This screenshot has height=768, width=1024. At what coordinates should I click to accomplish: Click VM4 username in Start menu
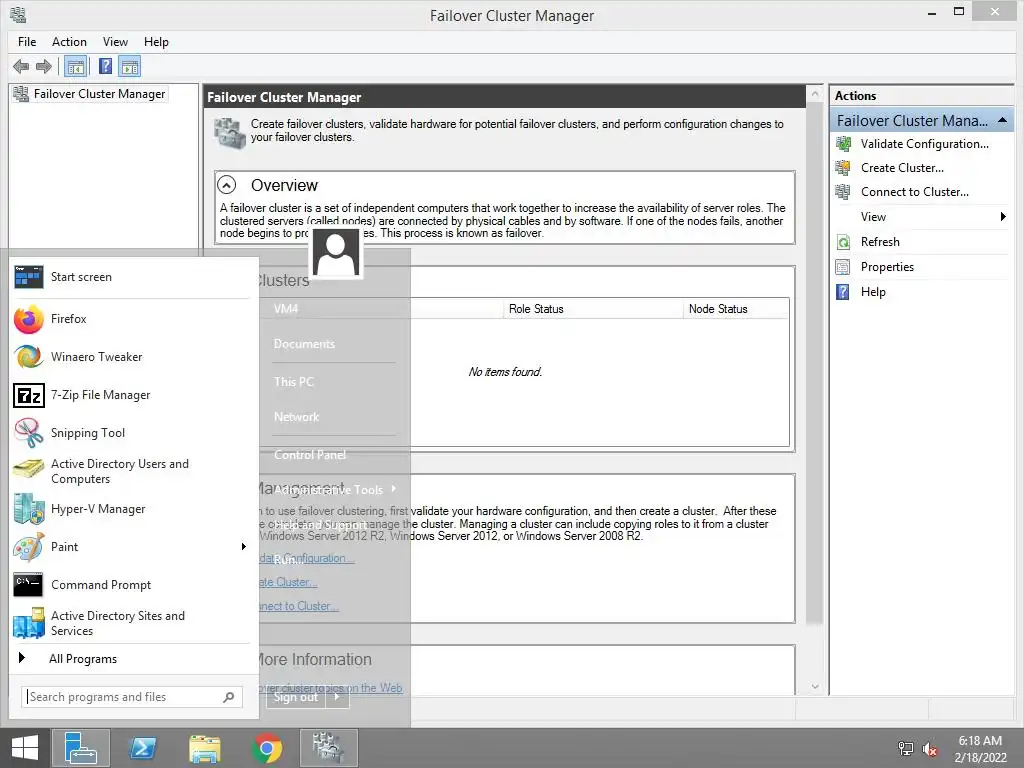pos(286,309)
